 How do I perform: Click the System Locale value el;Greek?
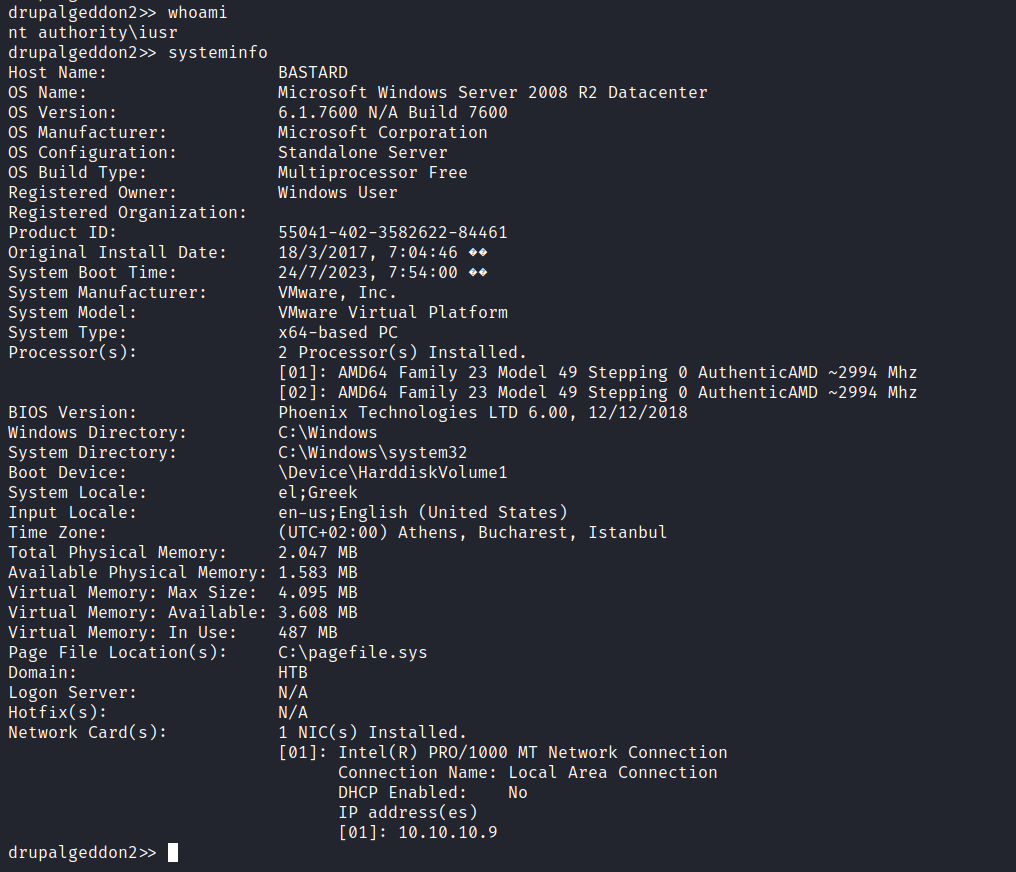pos(317,492)
